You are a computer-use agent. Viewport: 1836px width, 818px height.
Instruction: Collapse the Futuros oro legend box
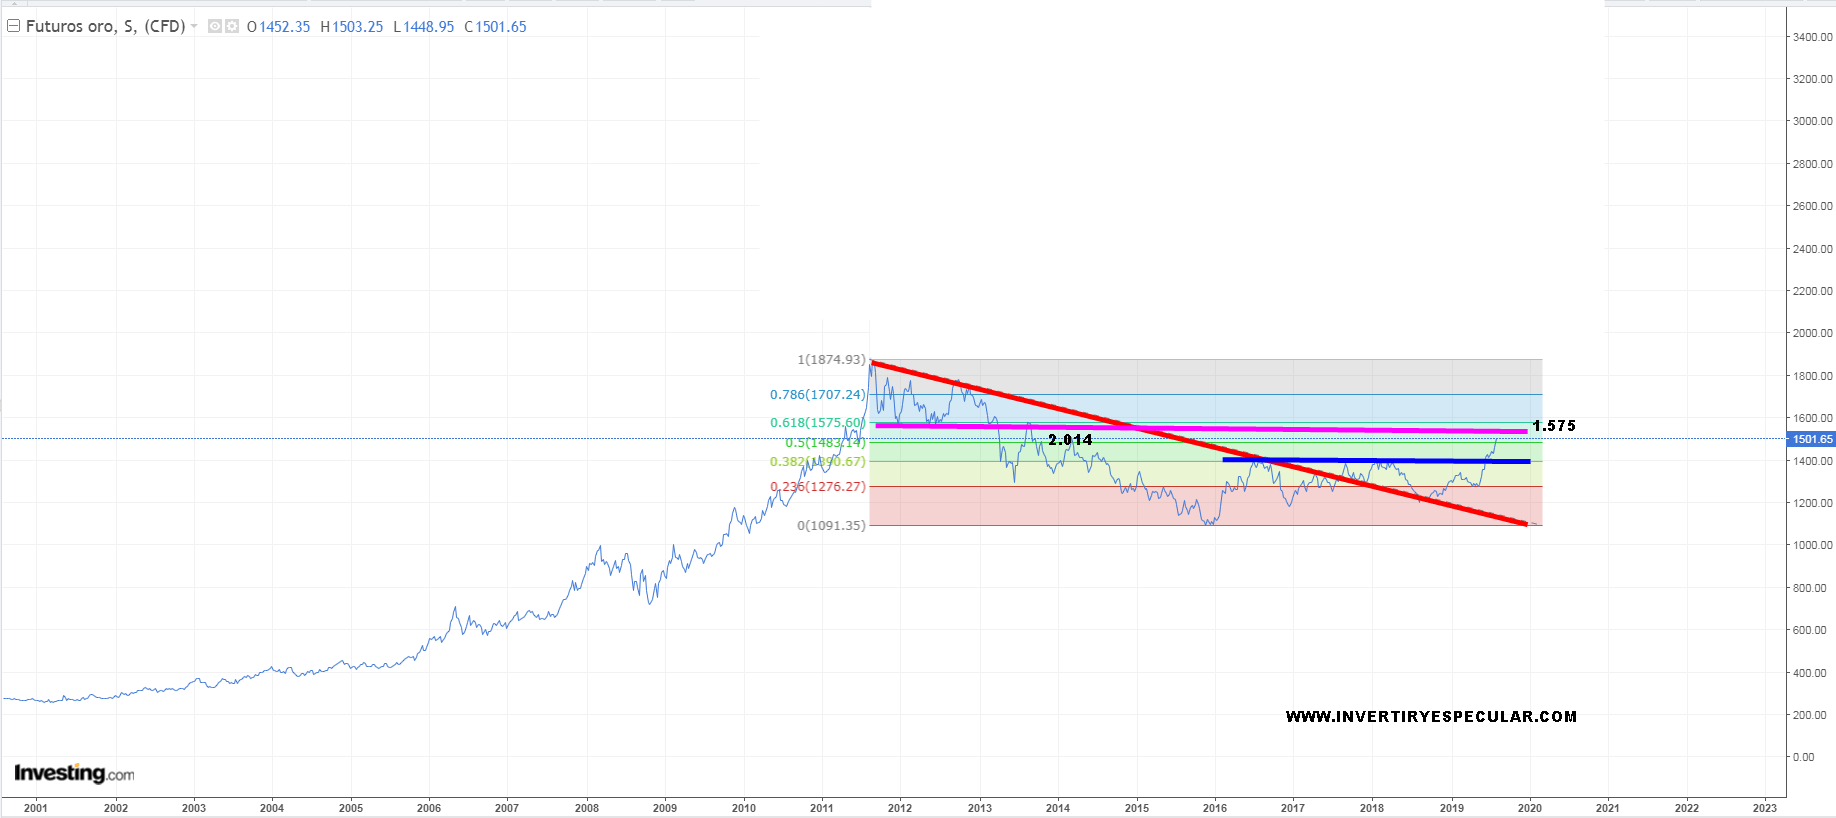click(x=14, y=26)
